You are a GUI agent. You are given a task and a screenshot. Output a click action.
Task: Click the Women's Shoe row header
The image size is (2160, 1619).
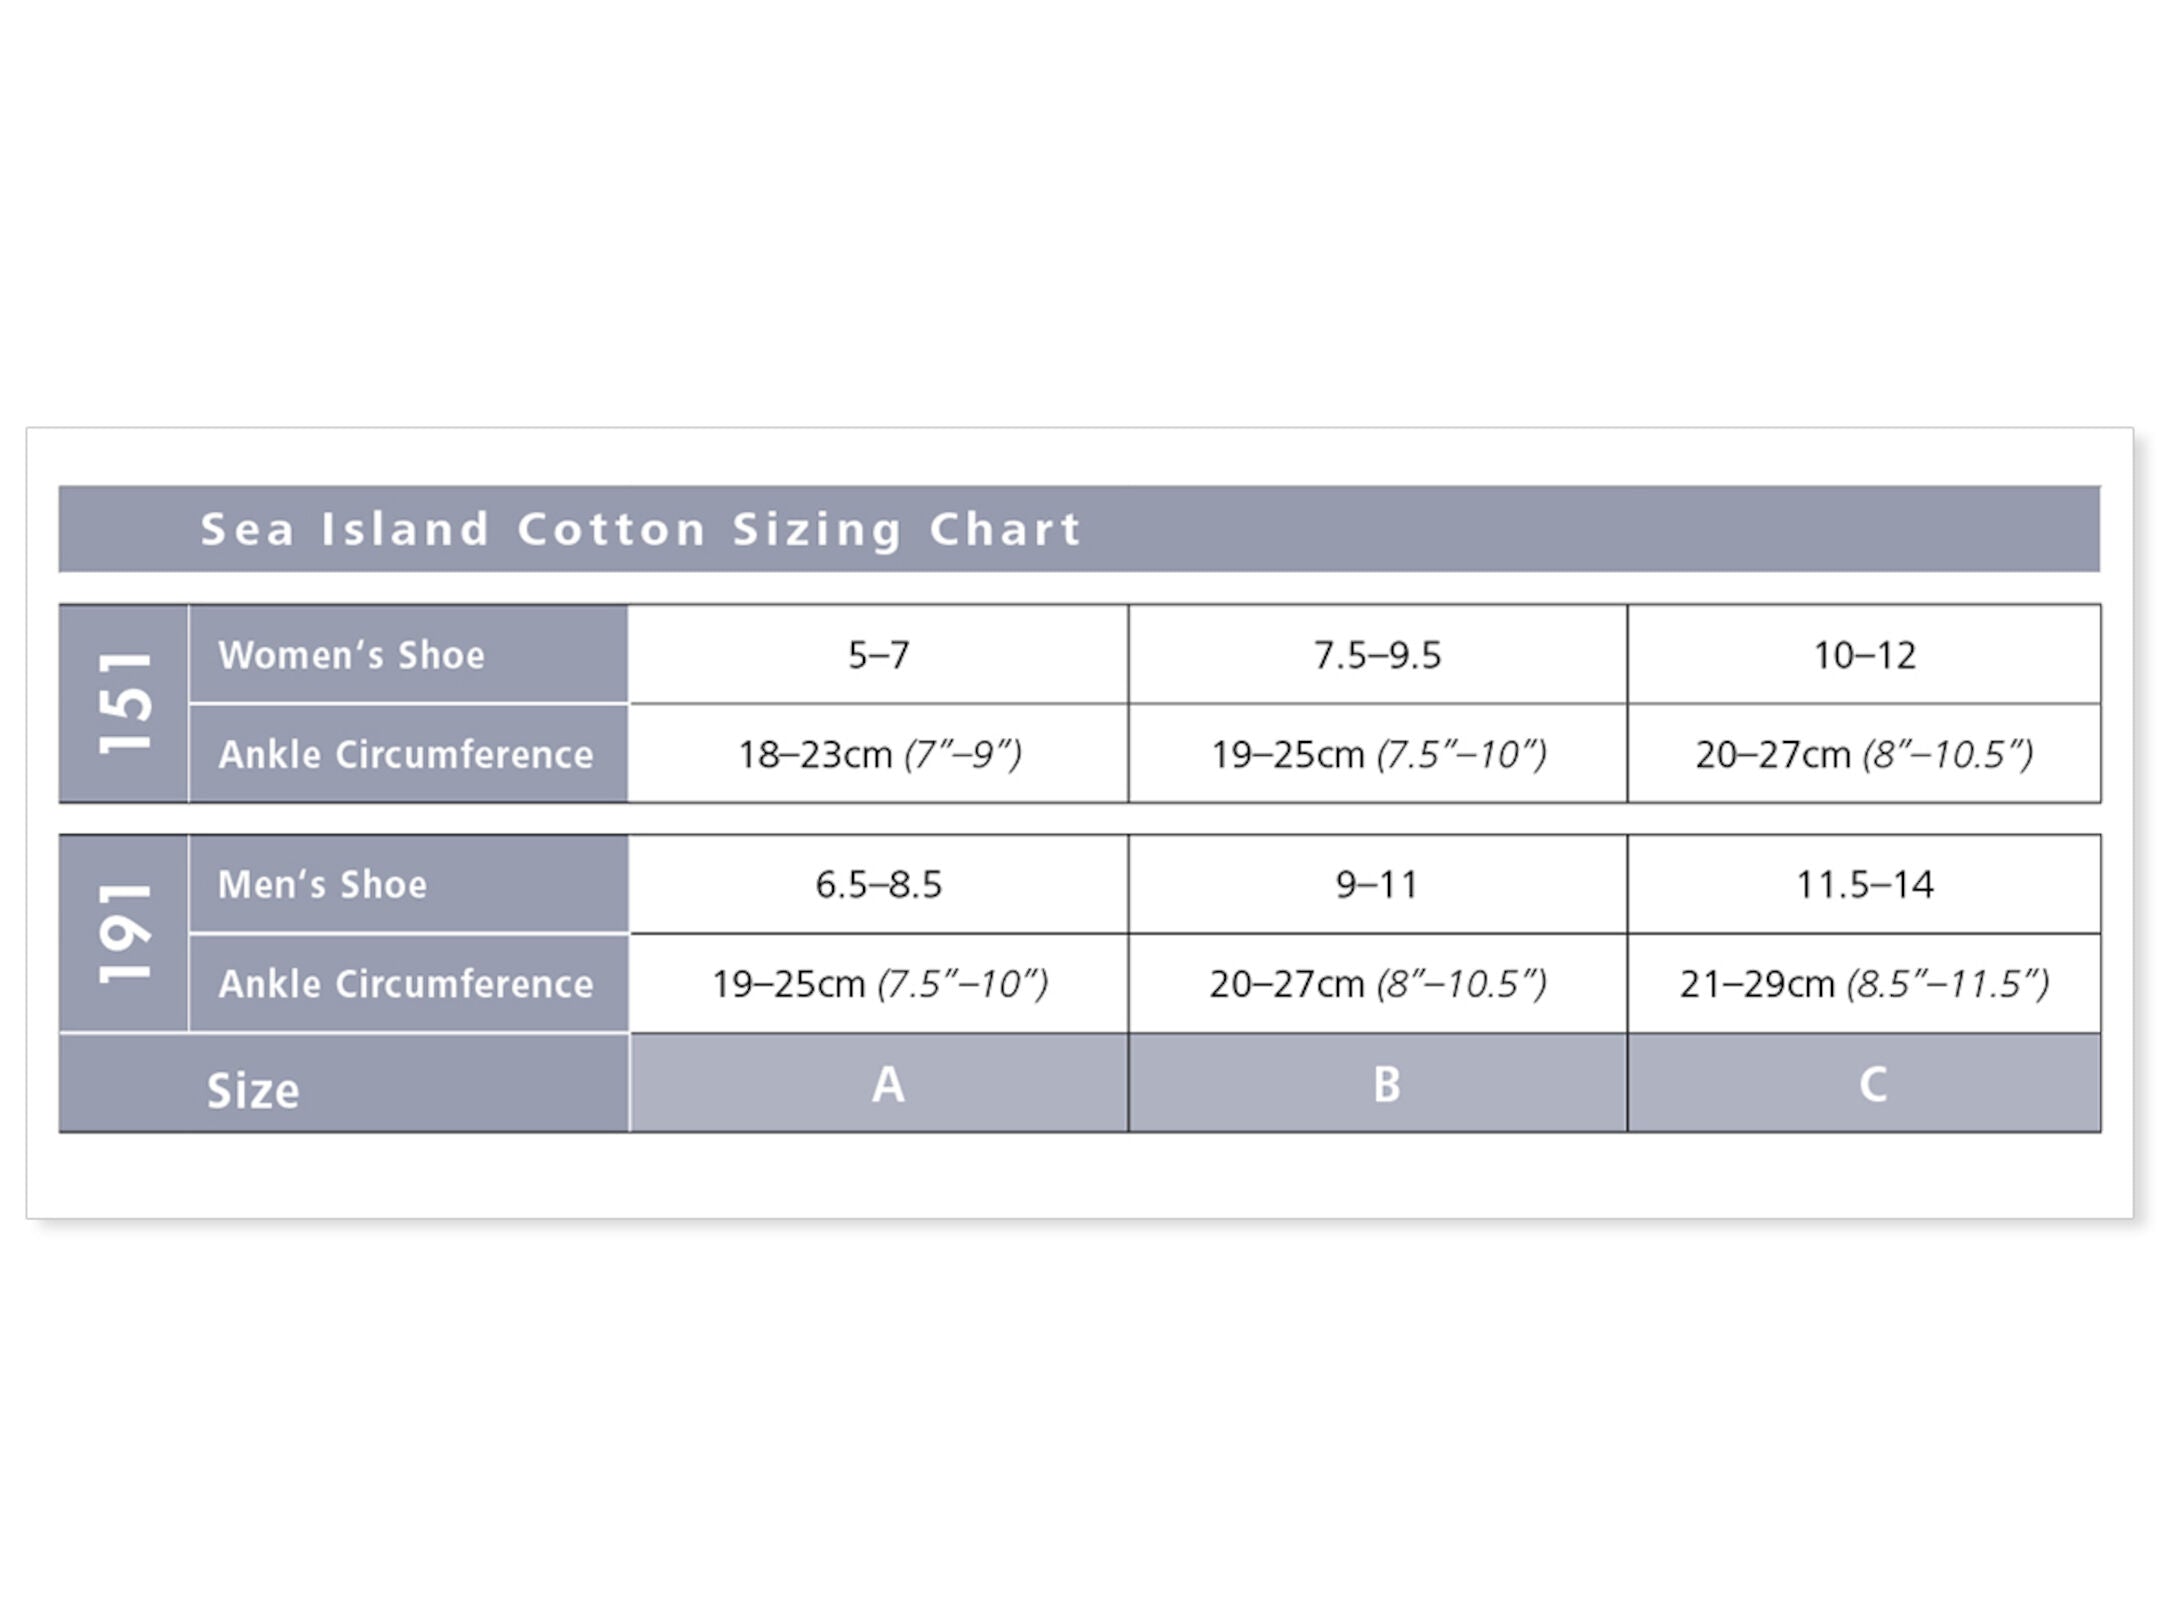352,655
